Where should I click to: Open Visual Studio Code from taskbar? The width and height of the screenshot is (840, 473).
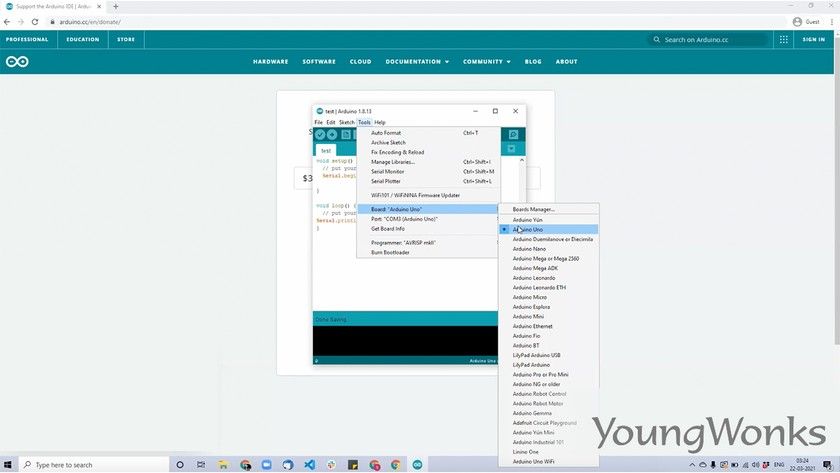coord(310,464)
